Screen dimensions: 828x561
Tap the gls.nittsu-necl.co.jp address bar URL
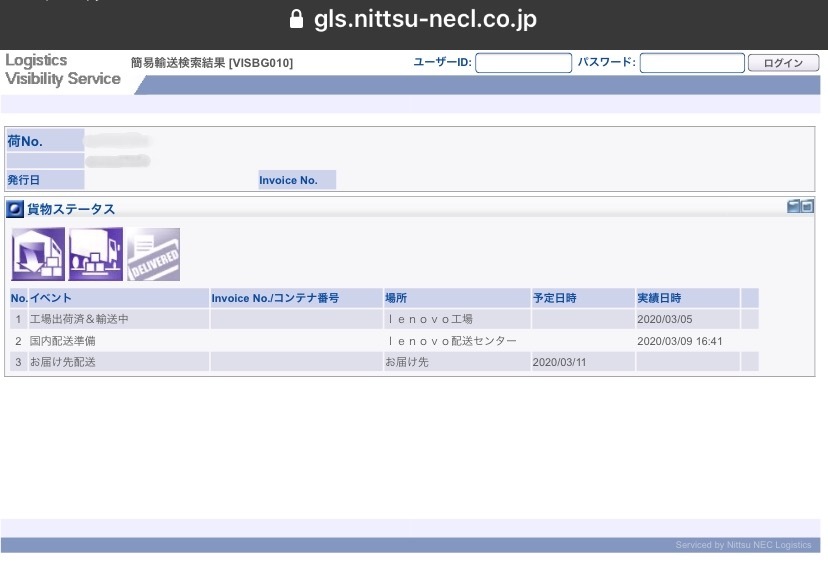pyautogui.click(x=425, y=20)
